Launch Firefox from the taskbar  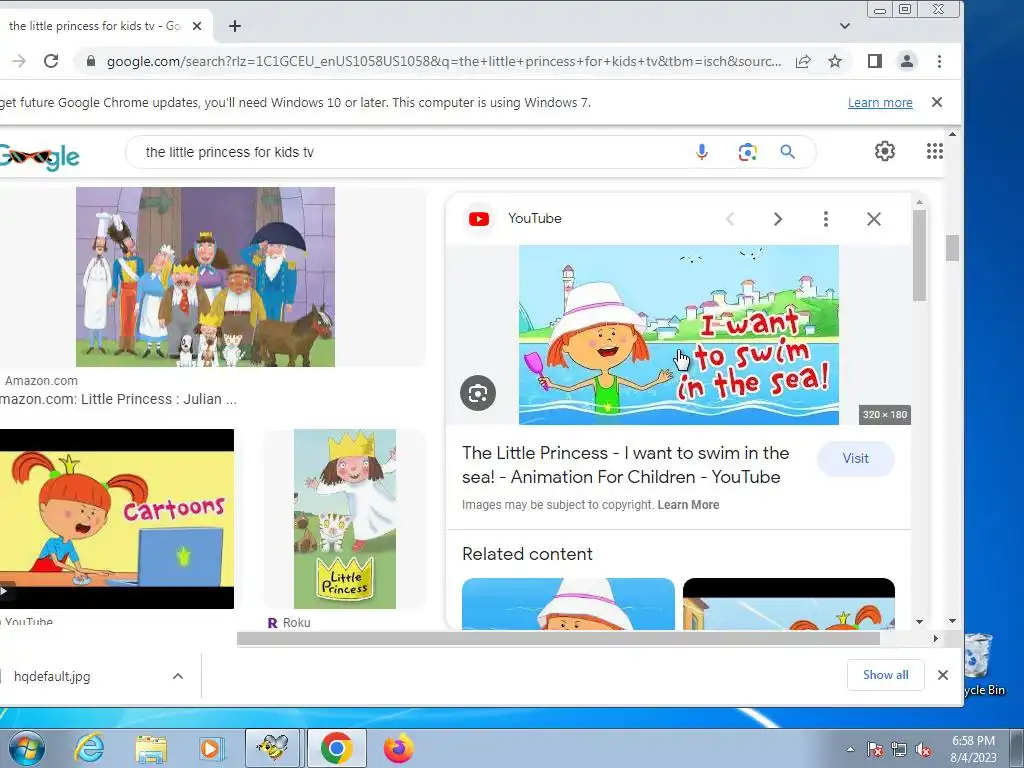tap(398, 748)
